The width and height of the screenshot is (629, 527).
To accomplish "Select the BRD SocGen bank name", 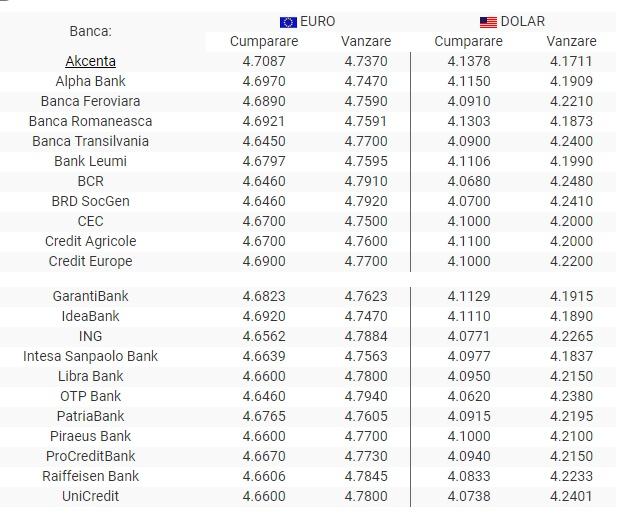I will [90, 201].
